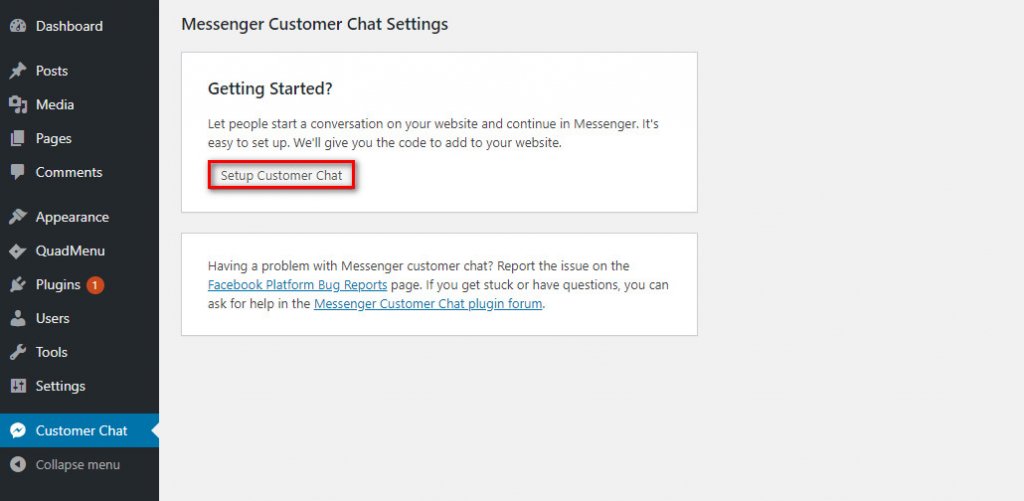1024x501 pixels.
Task: Click the Comments speech bubble icon
Action: point(18,172)
